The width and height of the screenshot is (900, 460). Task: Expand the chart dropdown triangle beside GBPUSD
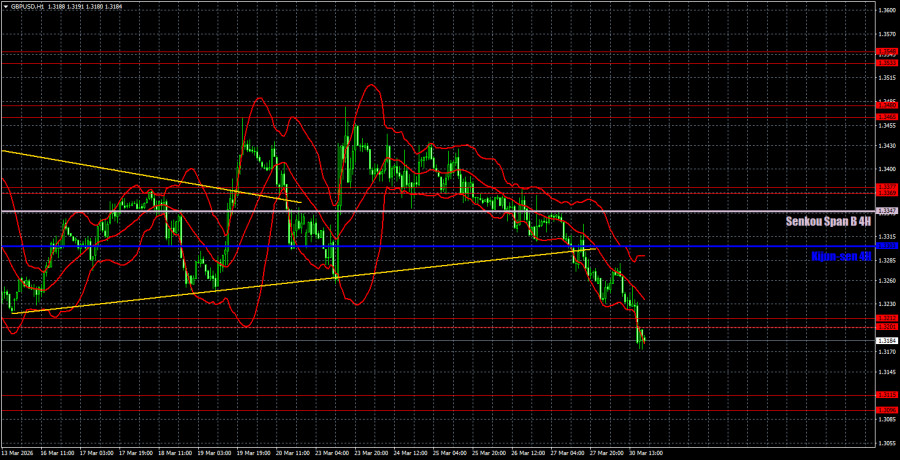pos(5,5)
